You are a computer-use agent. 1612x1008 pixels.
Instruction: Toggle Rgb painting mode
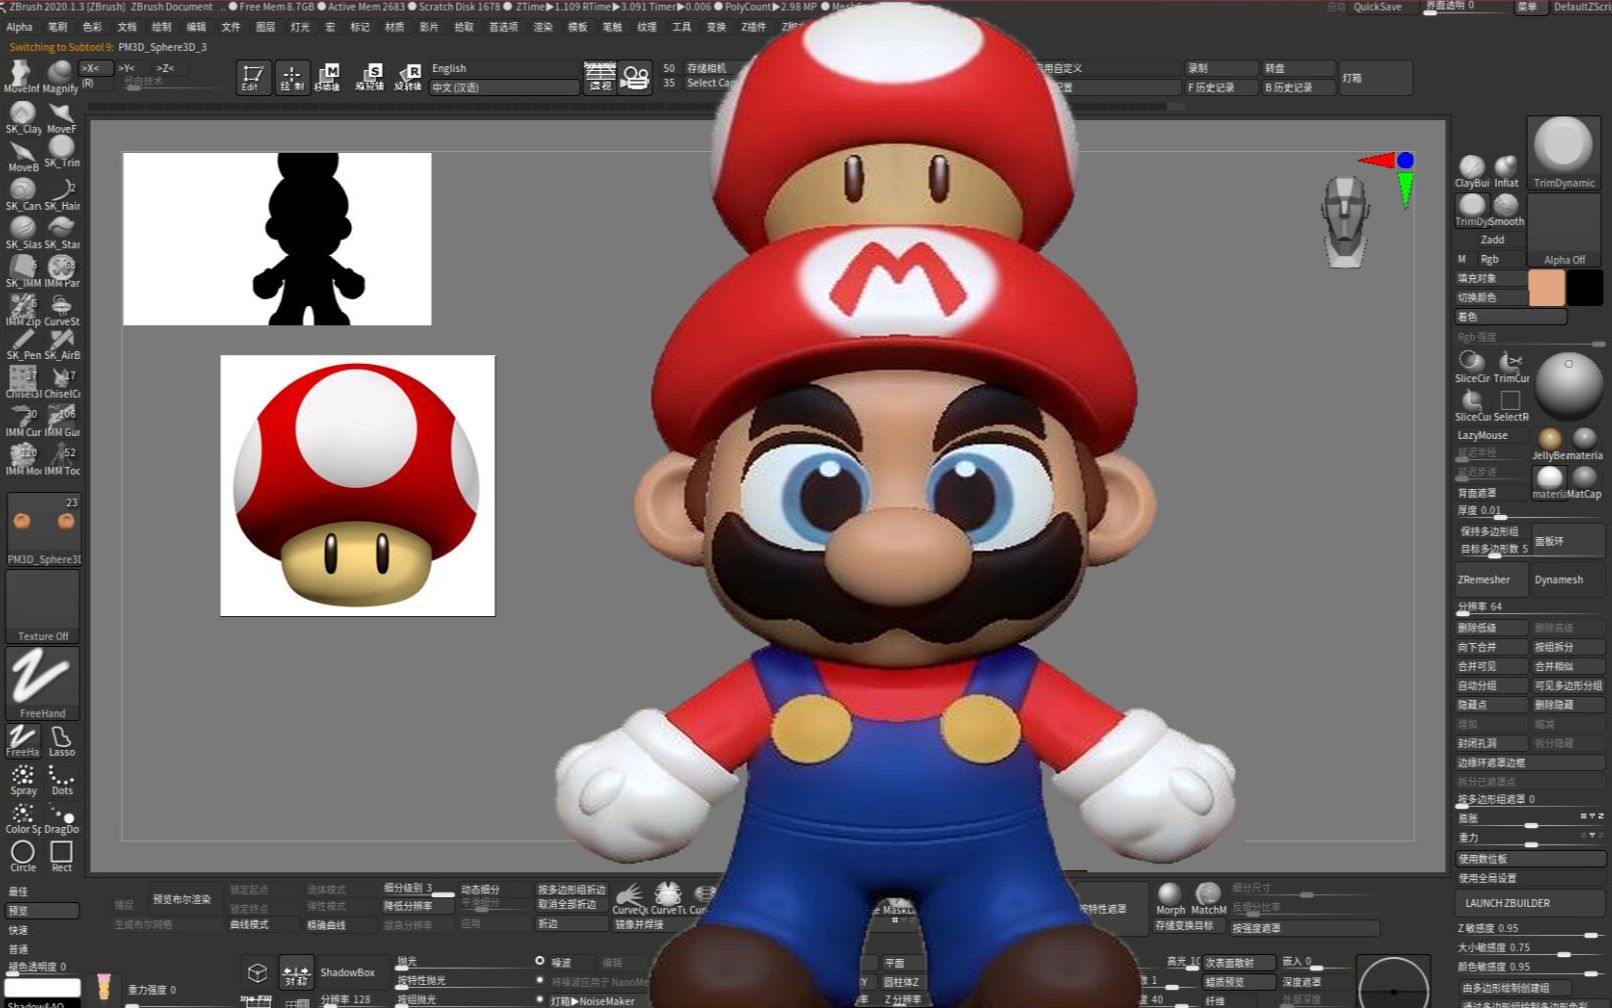[x=1491, y=259]
